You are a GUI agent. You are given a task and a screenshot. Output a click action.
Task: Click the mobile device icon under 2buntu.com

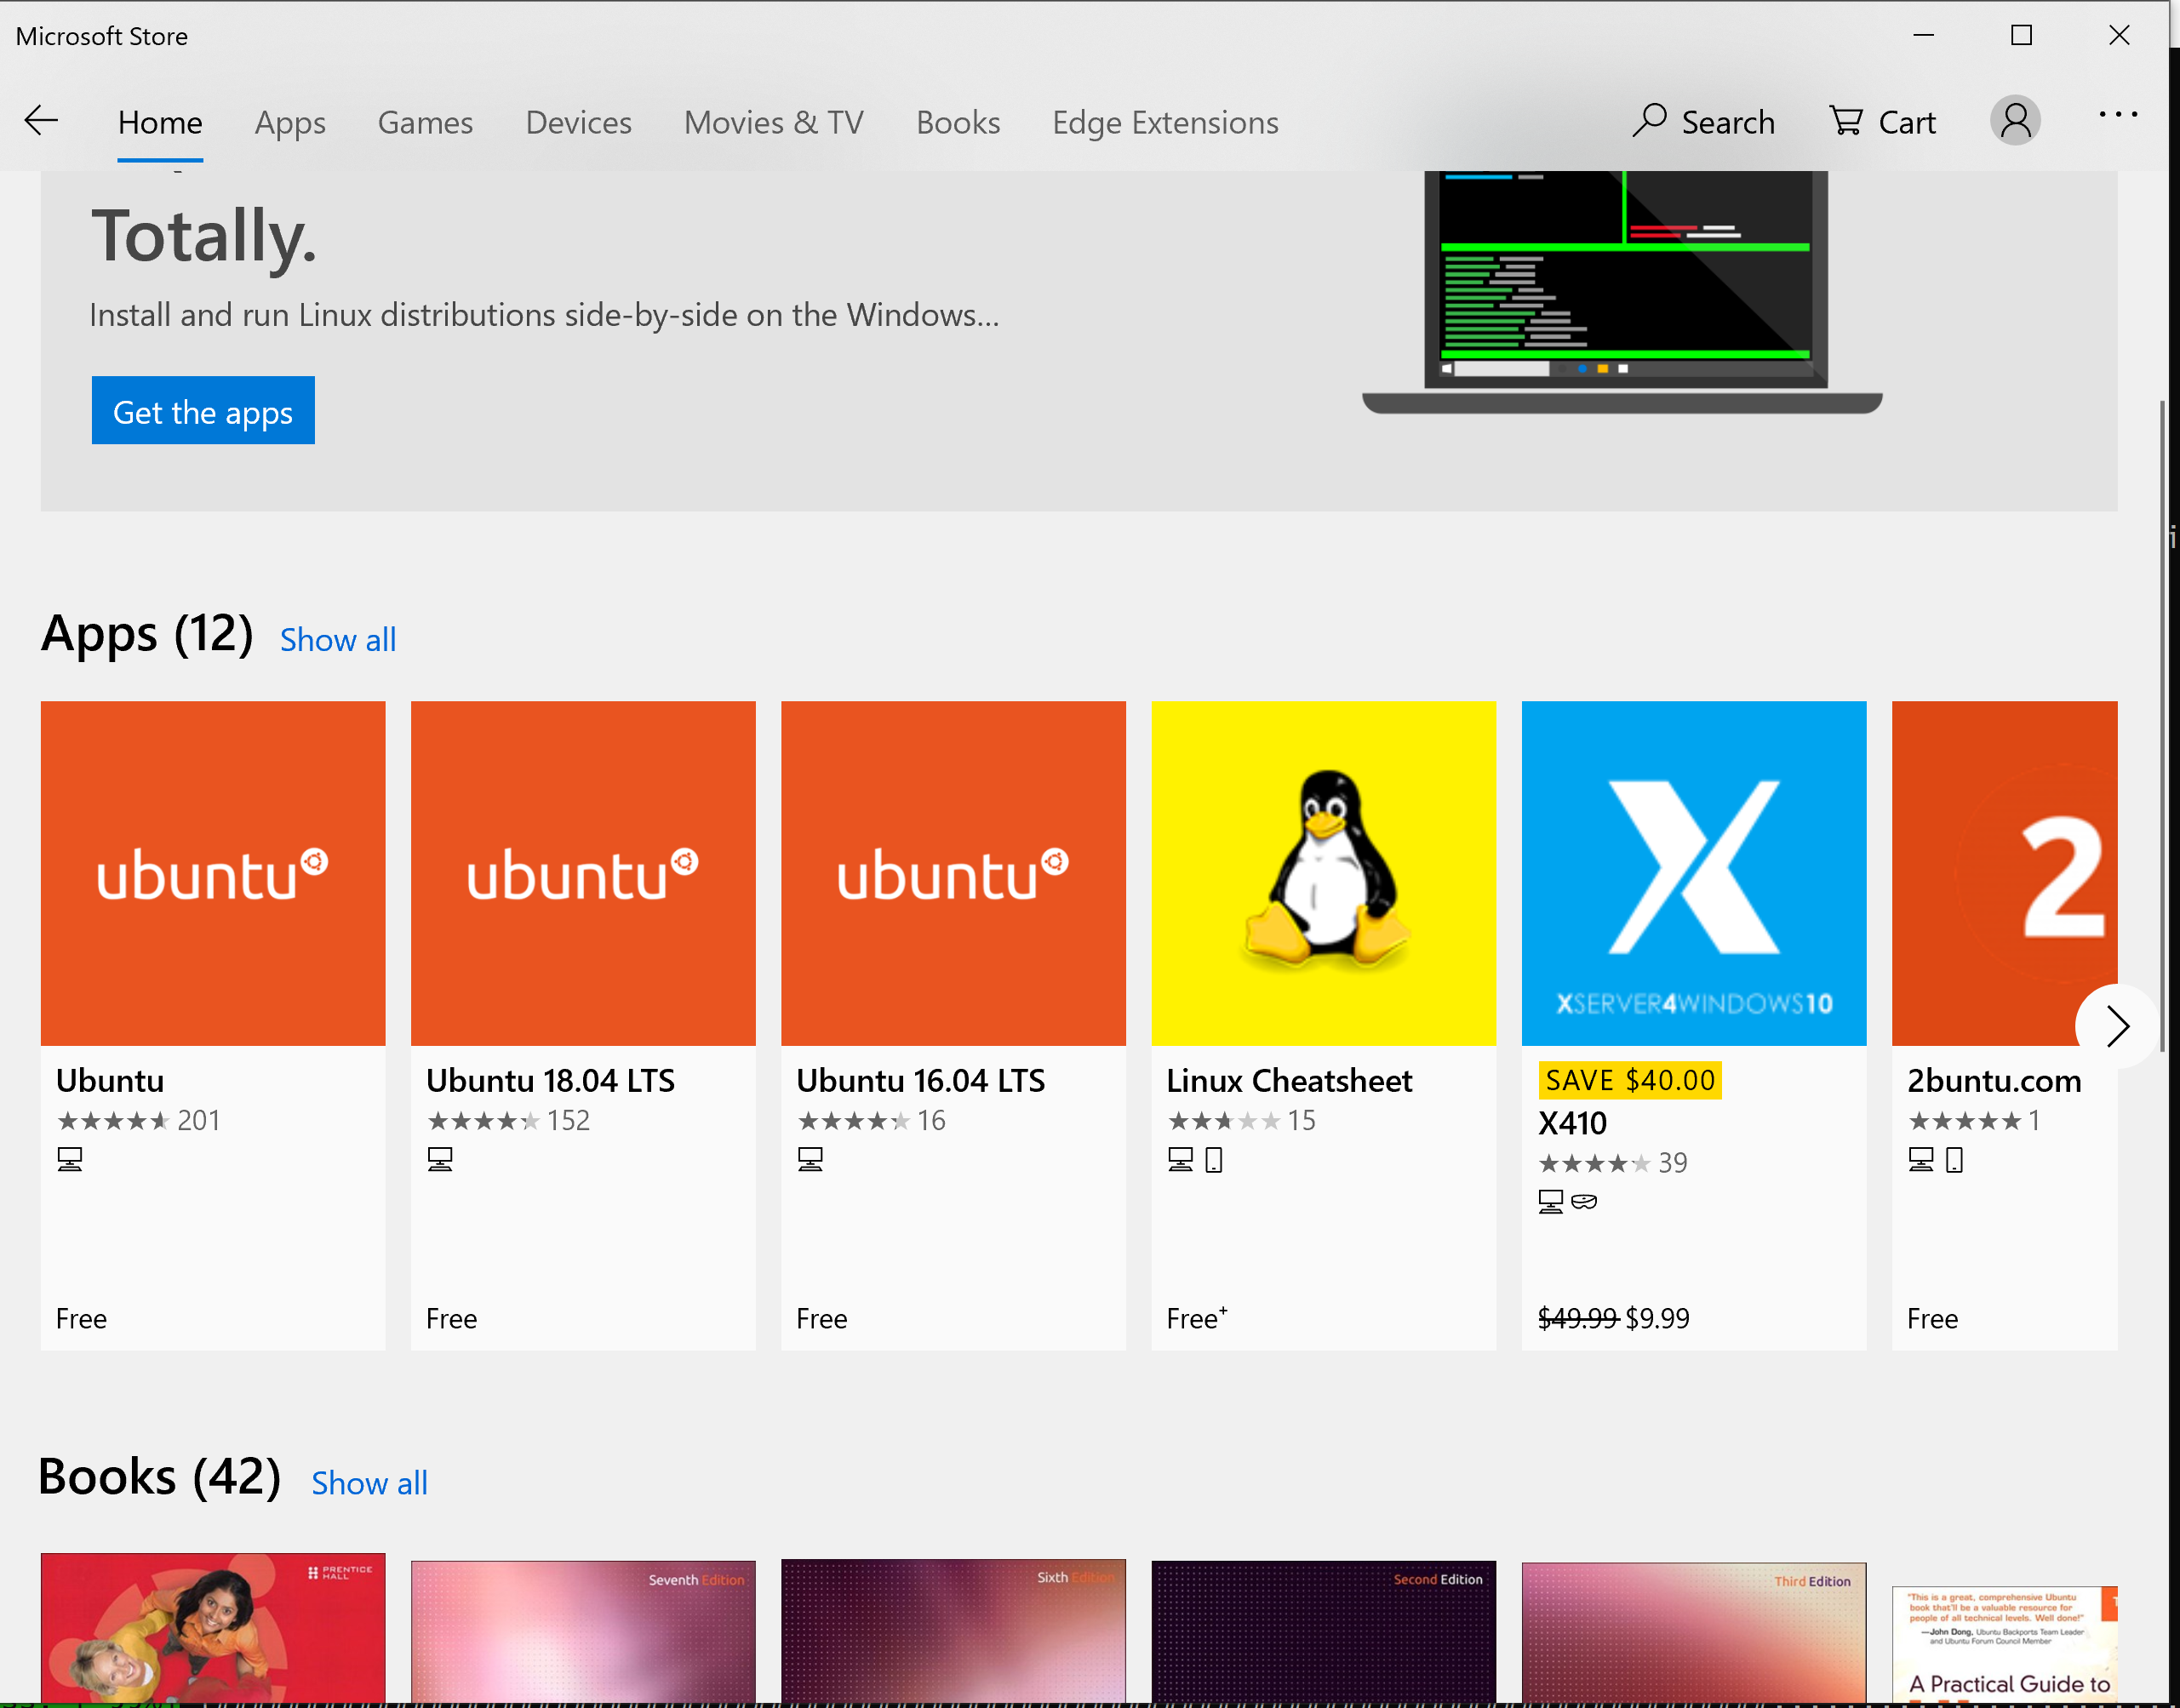click(1955, 1160)
